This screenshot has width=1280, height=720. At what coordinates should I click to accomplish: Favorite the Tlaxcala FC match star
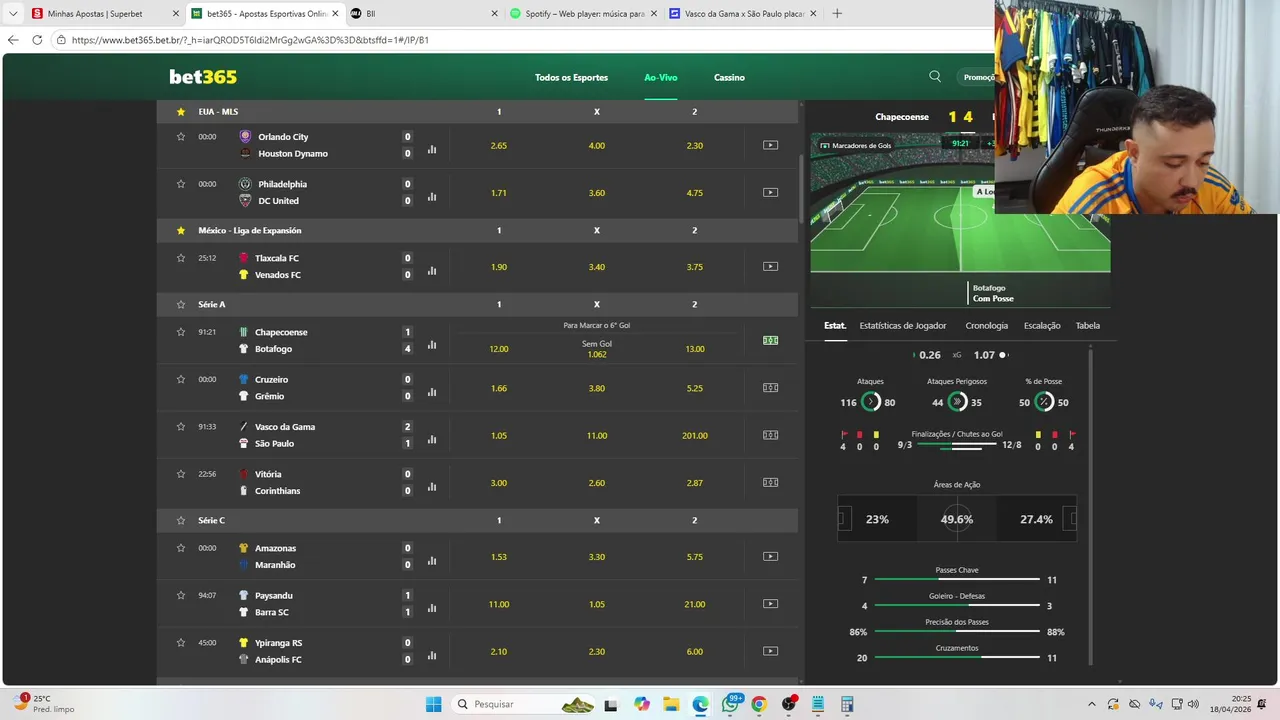[x=181, y=258]
